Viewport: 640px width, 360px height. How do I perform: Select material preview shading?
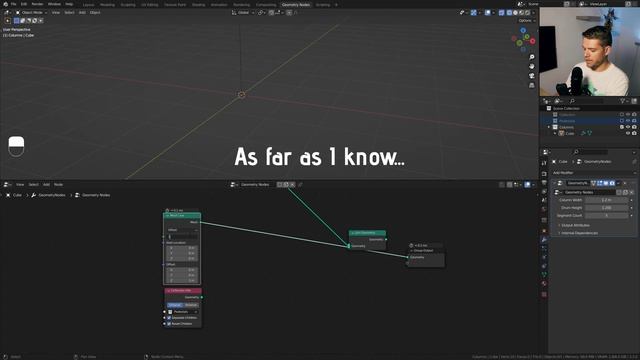pyautogui.click(x=521, y=13)
